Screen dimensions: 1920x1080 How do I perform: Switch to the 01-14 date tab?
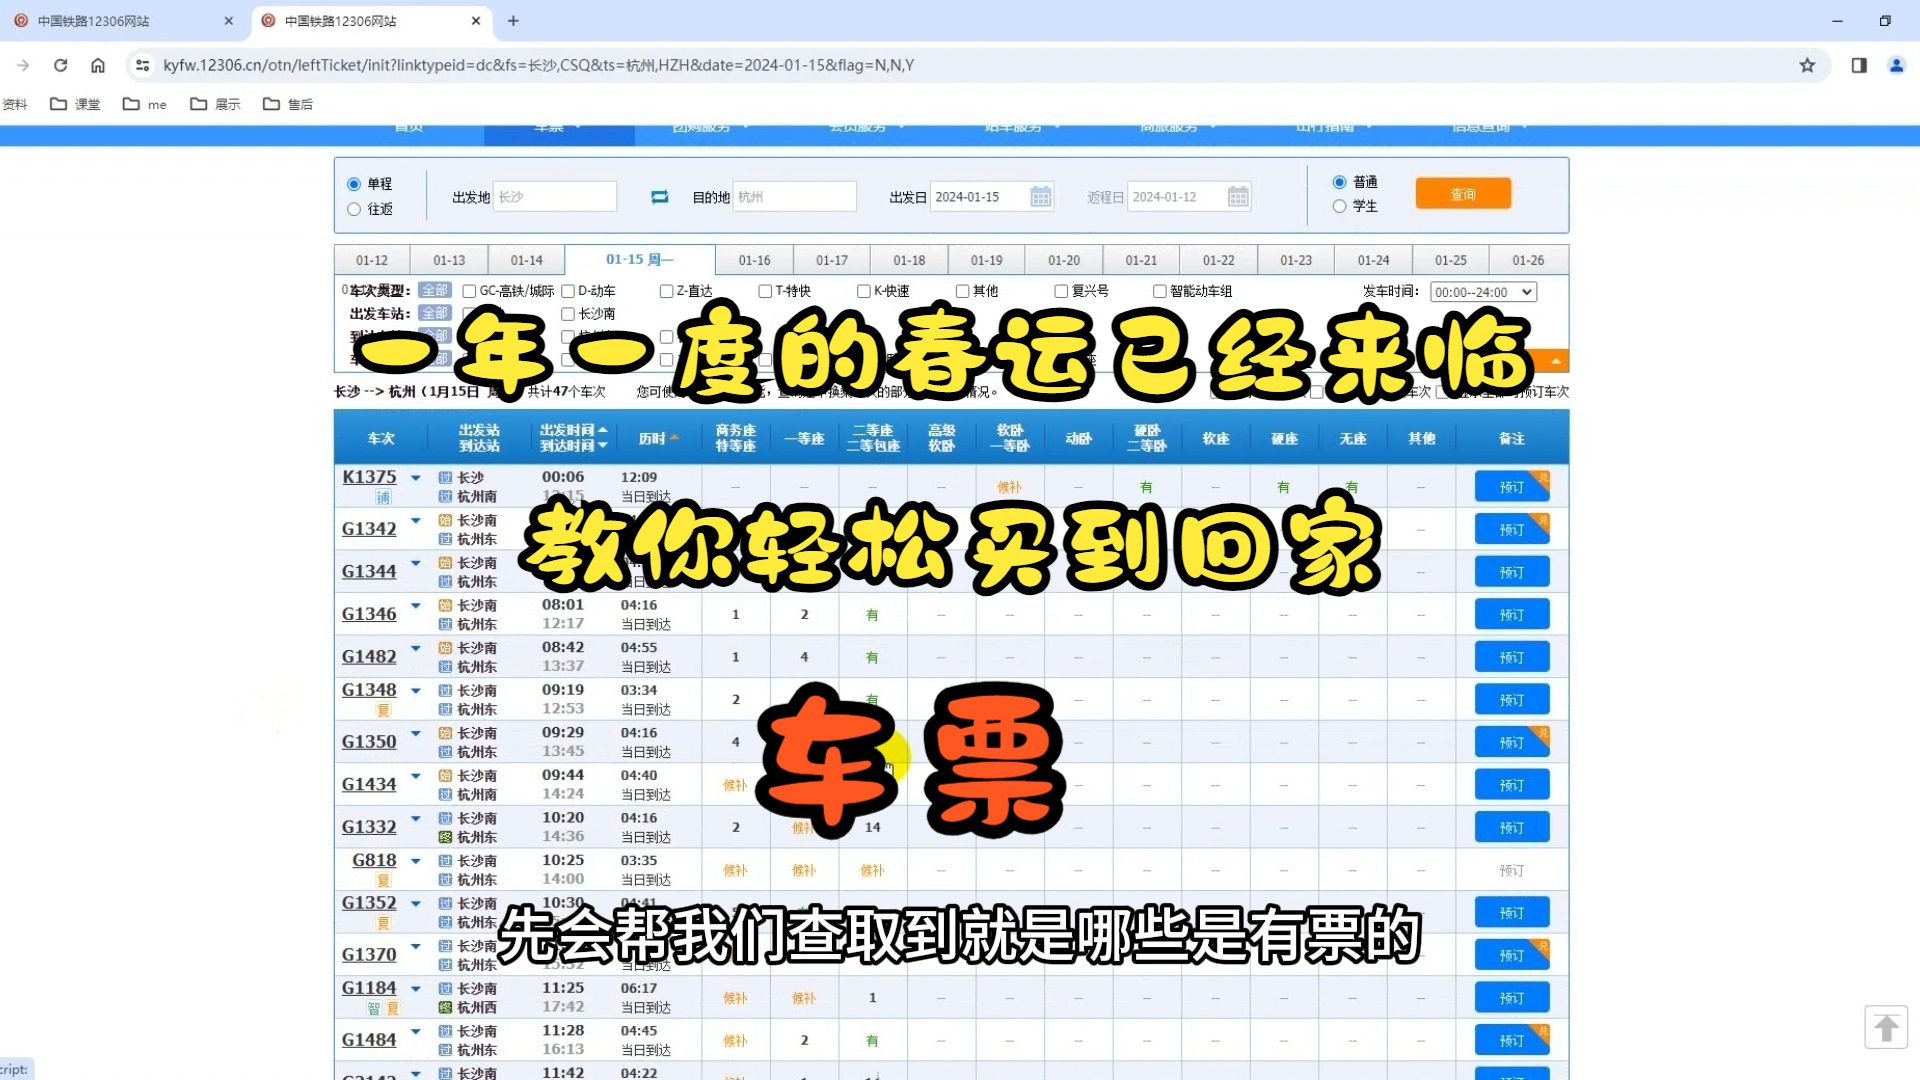[x=526, y=260]
